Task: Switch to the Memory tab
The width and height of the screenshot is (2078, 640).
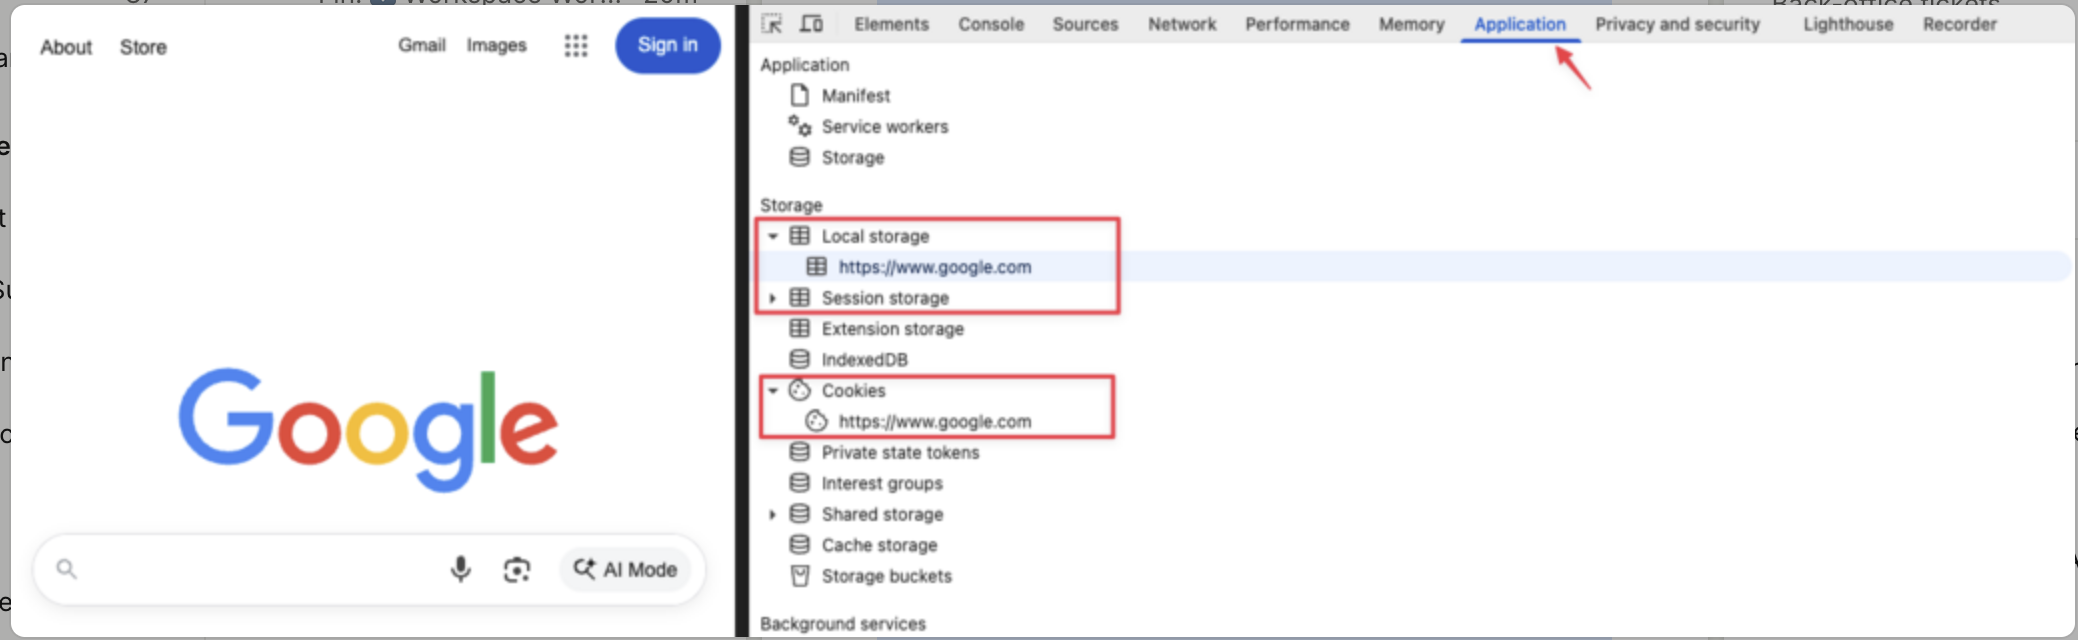Action: tap(1411, 24)
